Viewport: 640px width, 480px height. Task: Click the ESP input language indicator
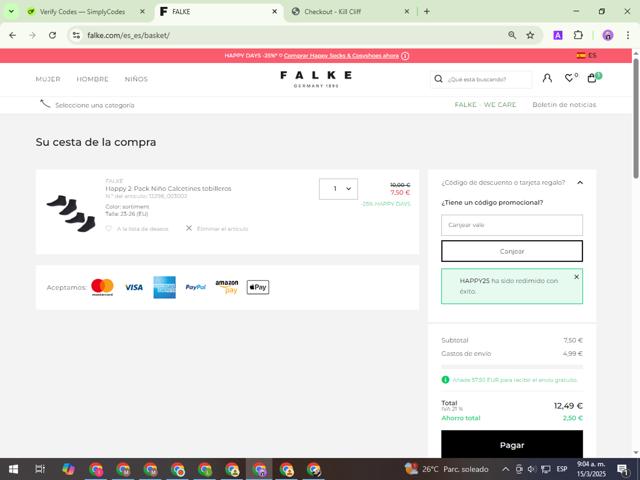562,469
